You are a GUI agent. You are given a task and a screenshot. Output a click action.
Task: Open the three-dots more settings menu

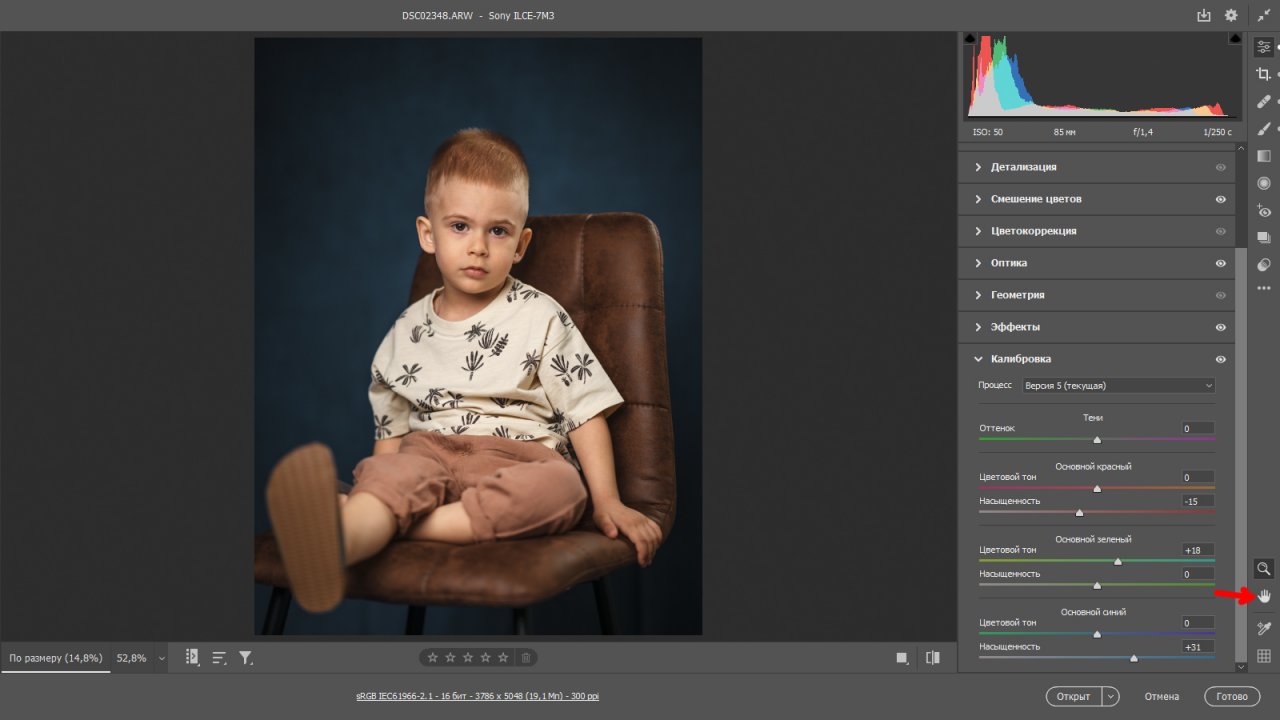pos(1264,288)
